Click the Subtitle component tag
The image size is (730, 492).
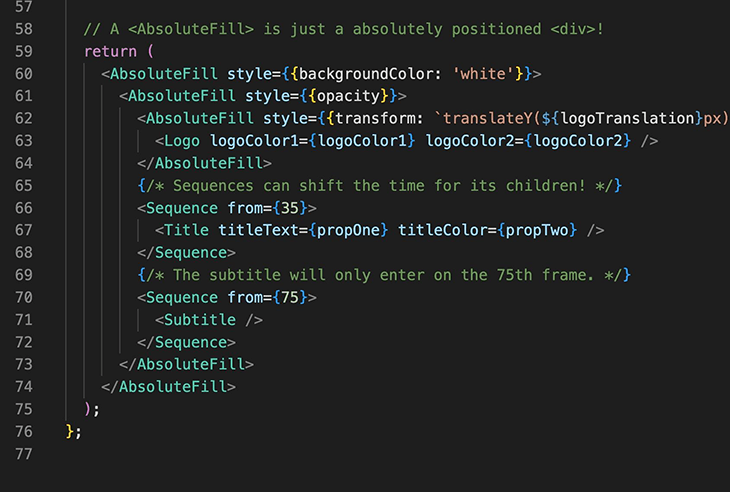click(200, 320)
